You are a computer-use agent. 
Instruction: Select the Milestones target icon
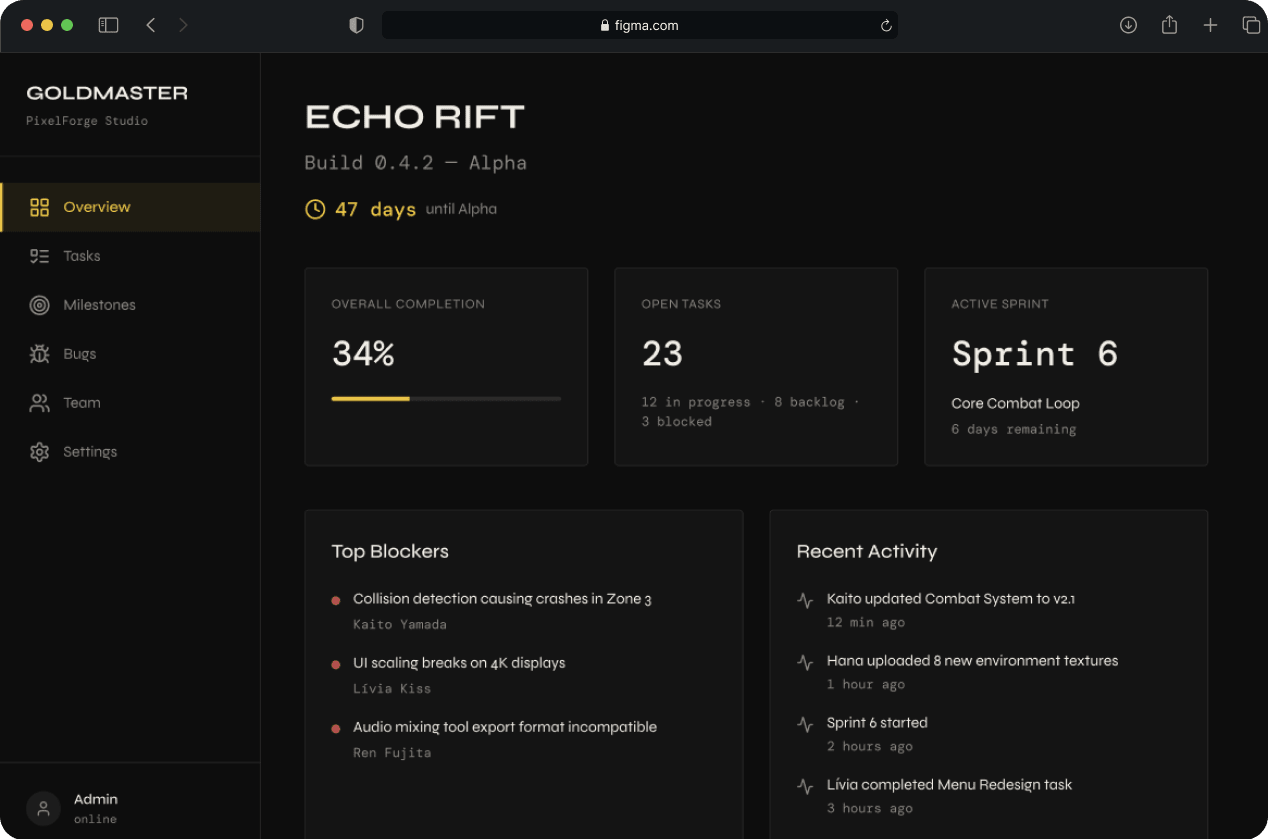click(x=39, y=305)
